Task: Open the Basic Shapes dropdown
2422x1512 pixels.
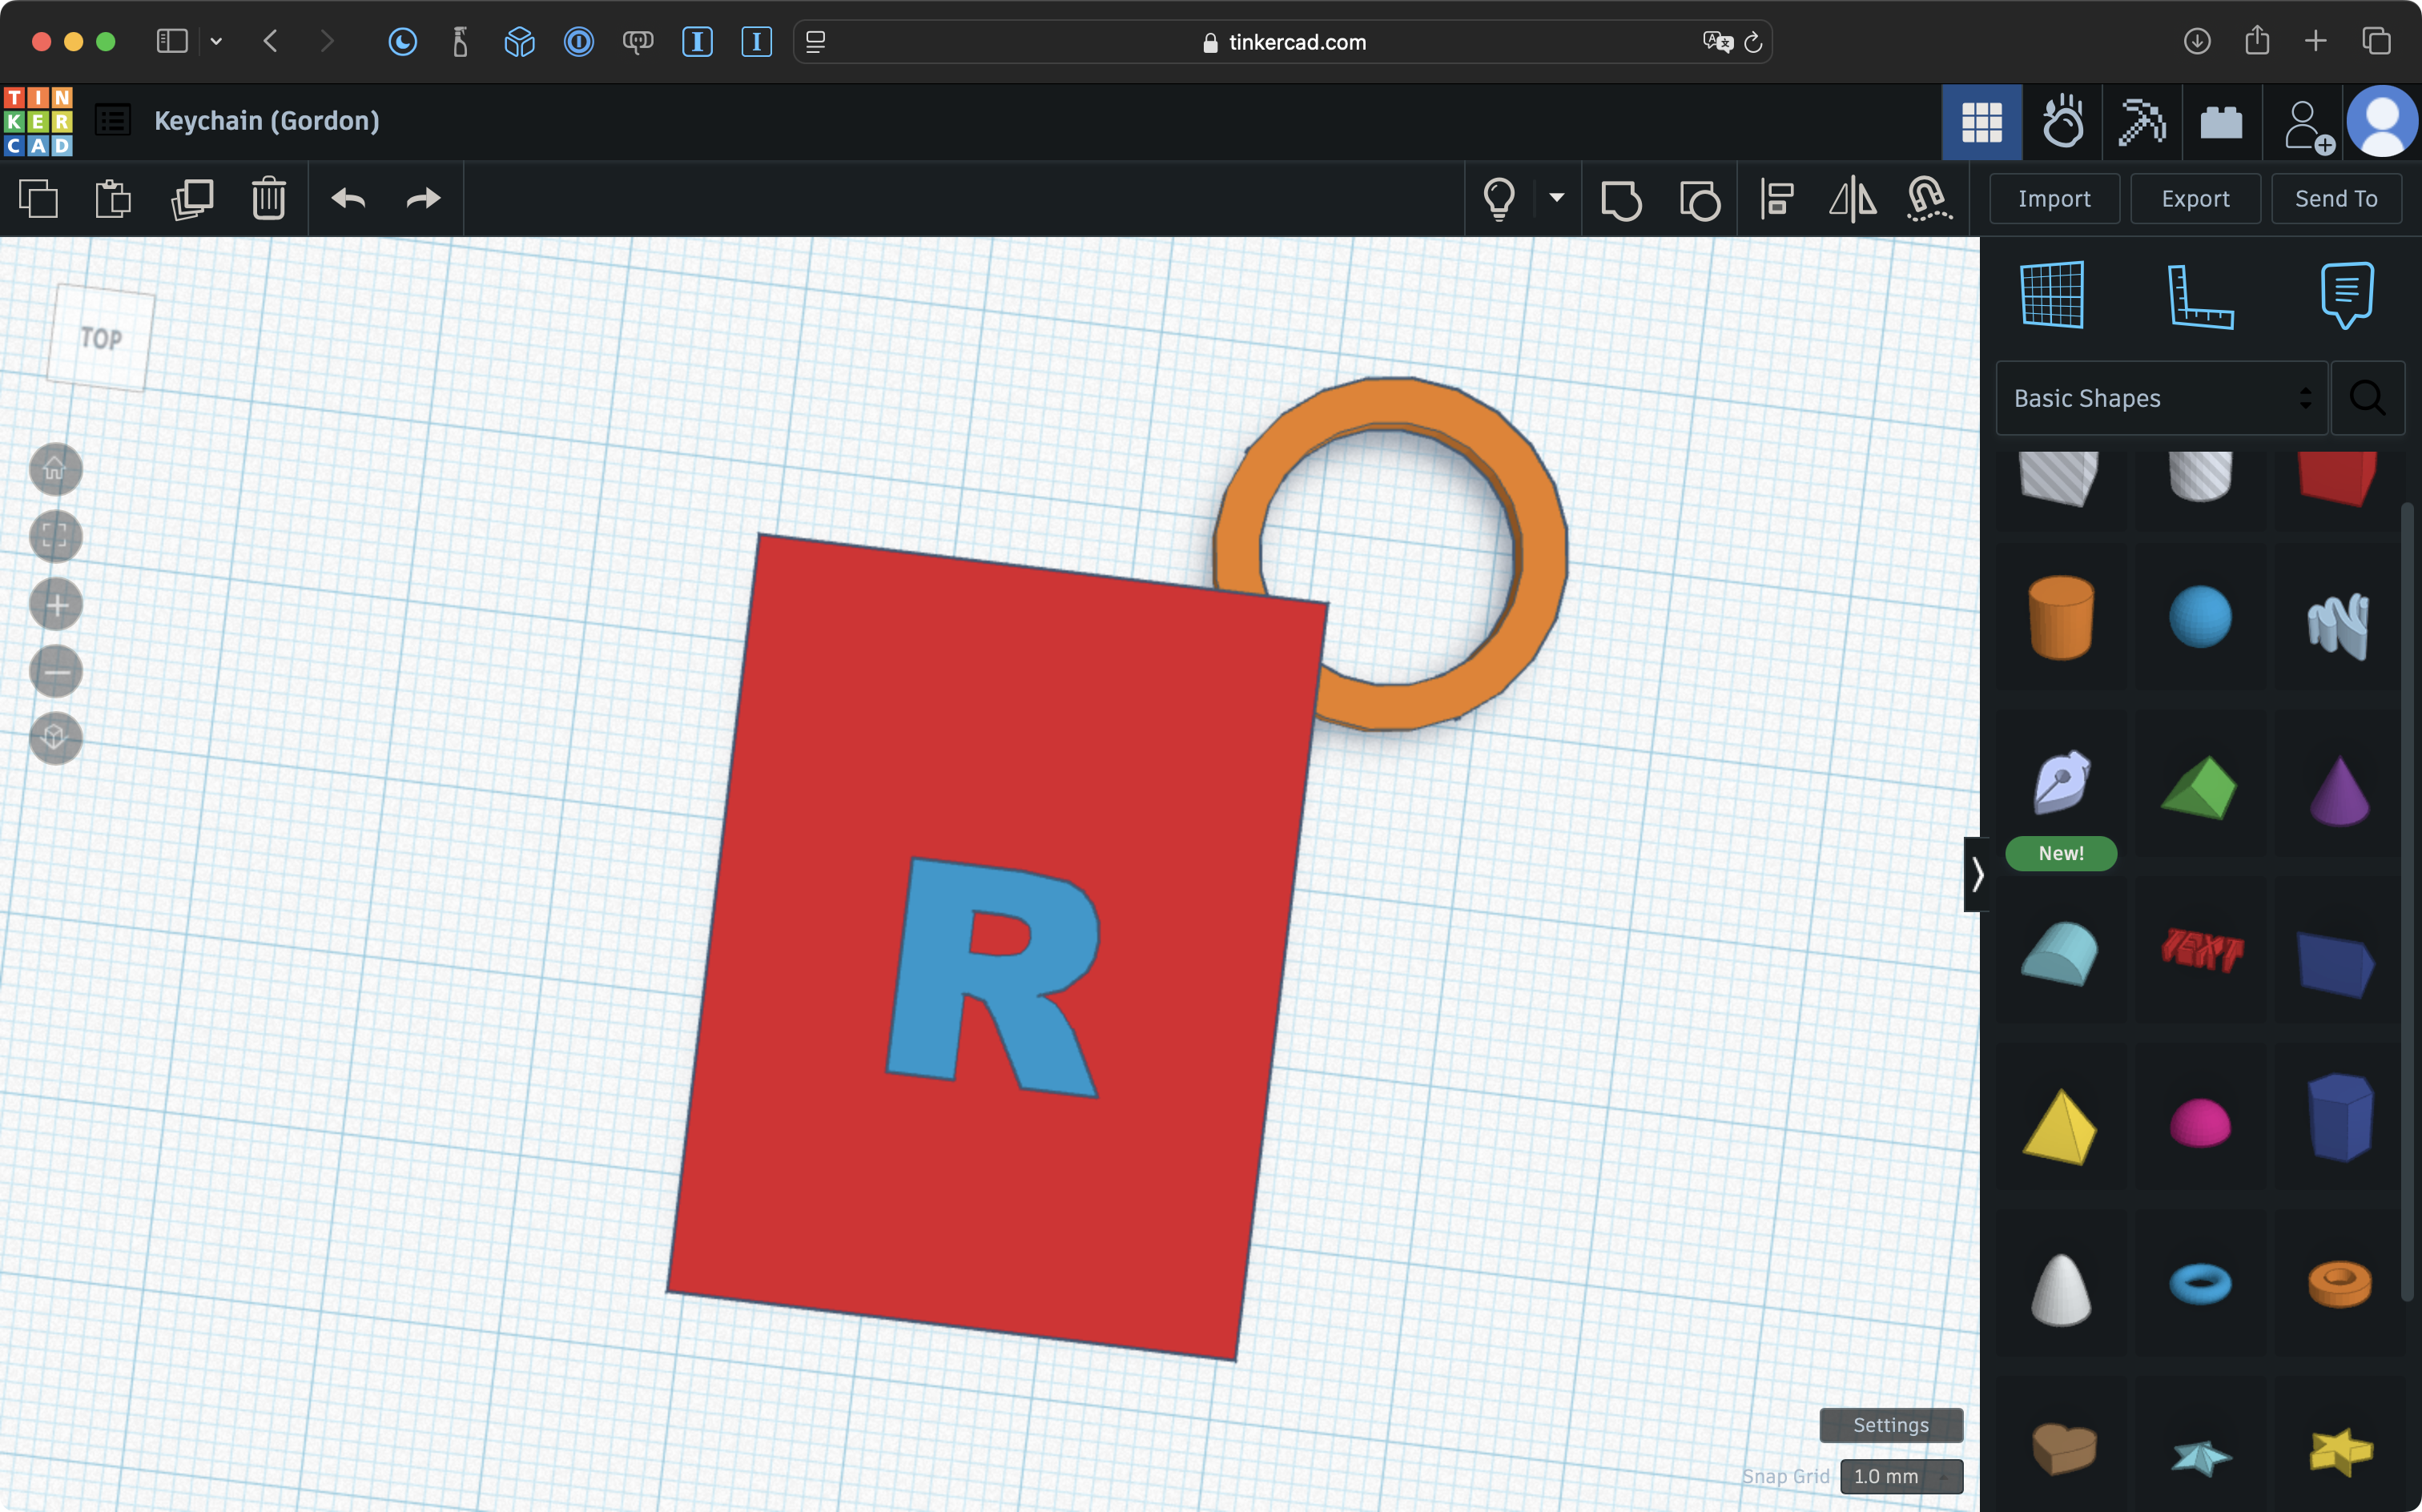Action: pyautogui.click(x=2161, y=398)
